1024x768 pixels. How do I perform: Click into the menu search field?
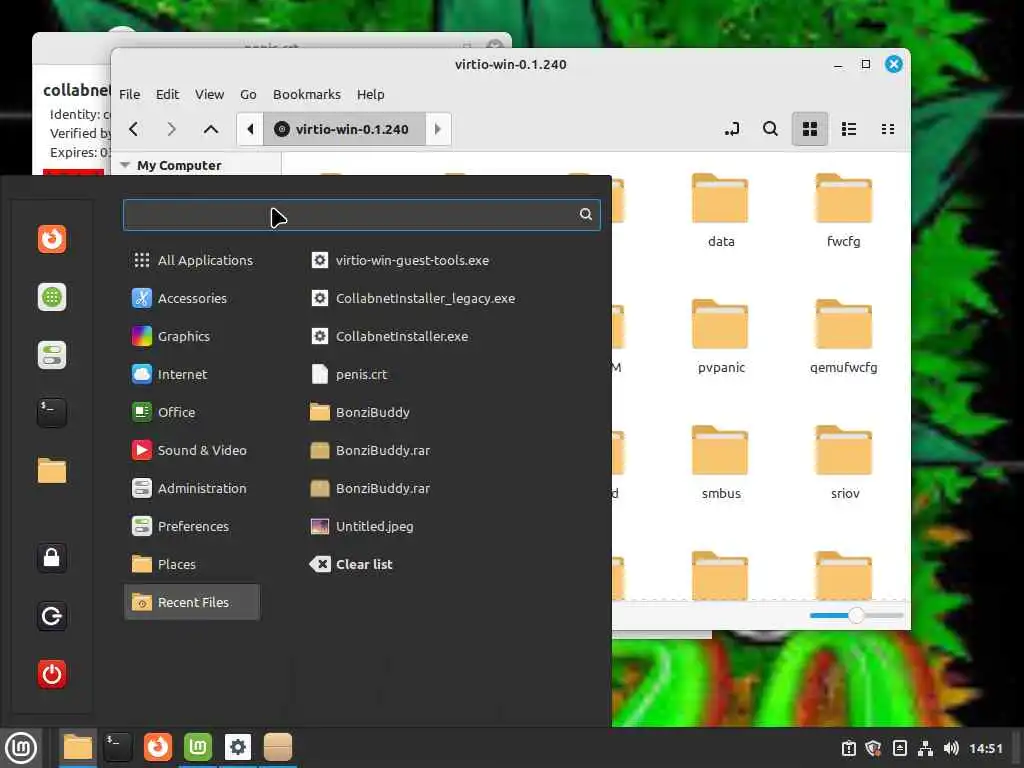pyautogui.click(x=361, y=214)
